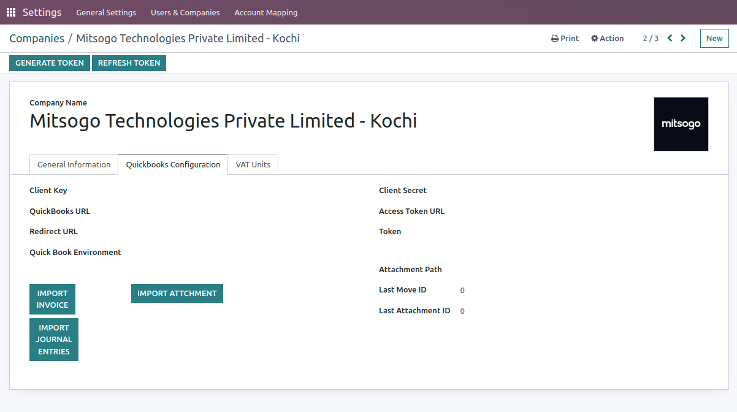Click the Import Attchment button
This screenshot has height=412, width=737.
[177, 294]
